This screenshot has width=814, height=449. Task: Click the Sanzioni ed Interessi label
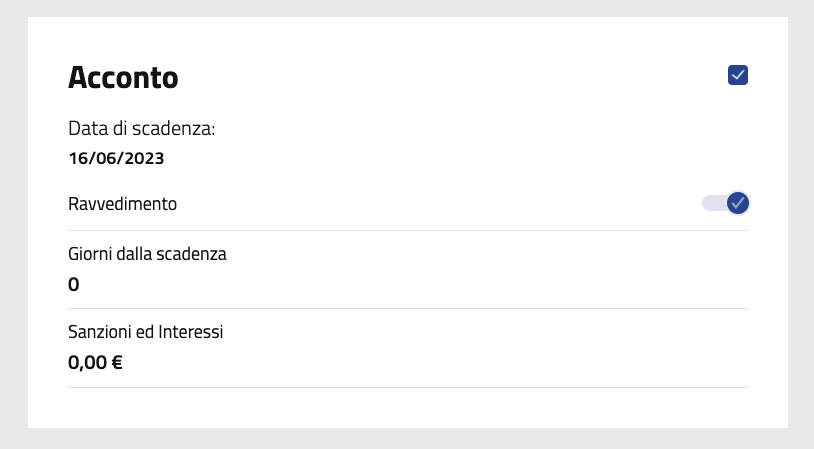[145, 332]
